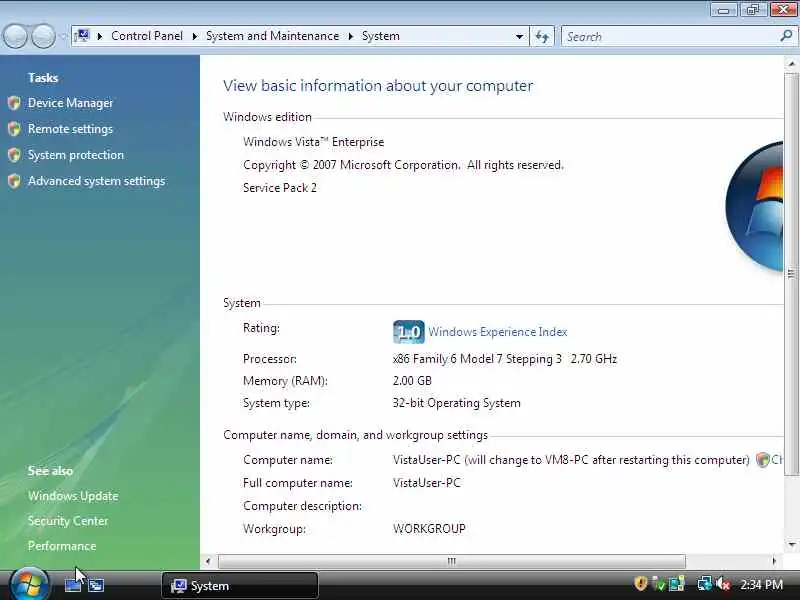Click Show Desktop quick launch icon
Screen dimensions: 800x600
pos(73,585)
